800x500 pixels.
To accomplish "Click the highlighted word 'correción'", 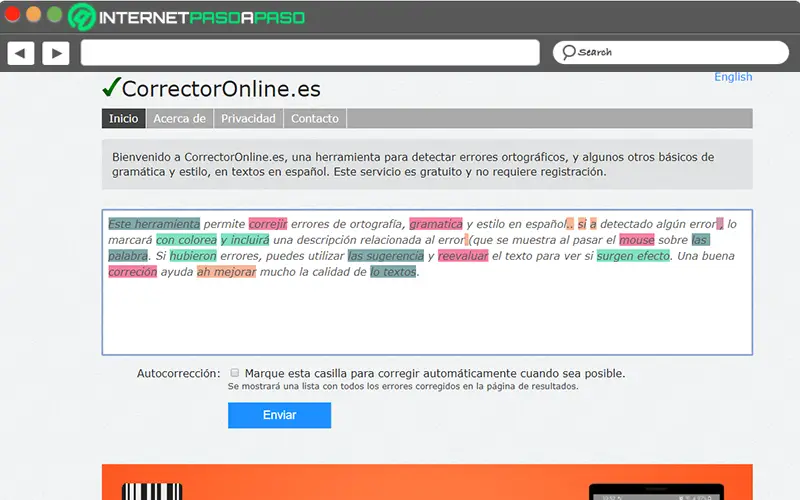I will 133,271.
